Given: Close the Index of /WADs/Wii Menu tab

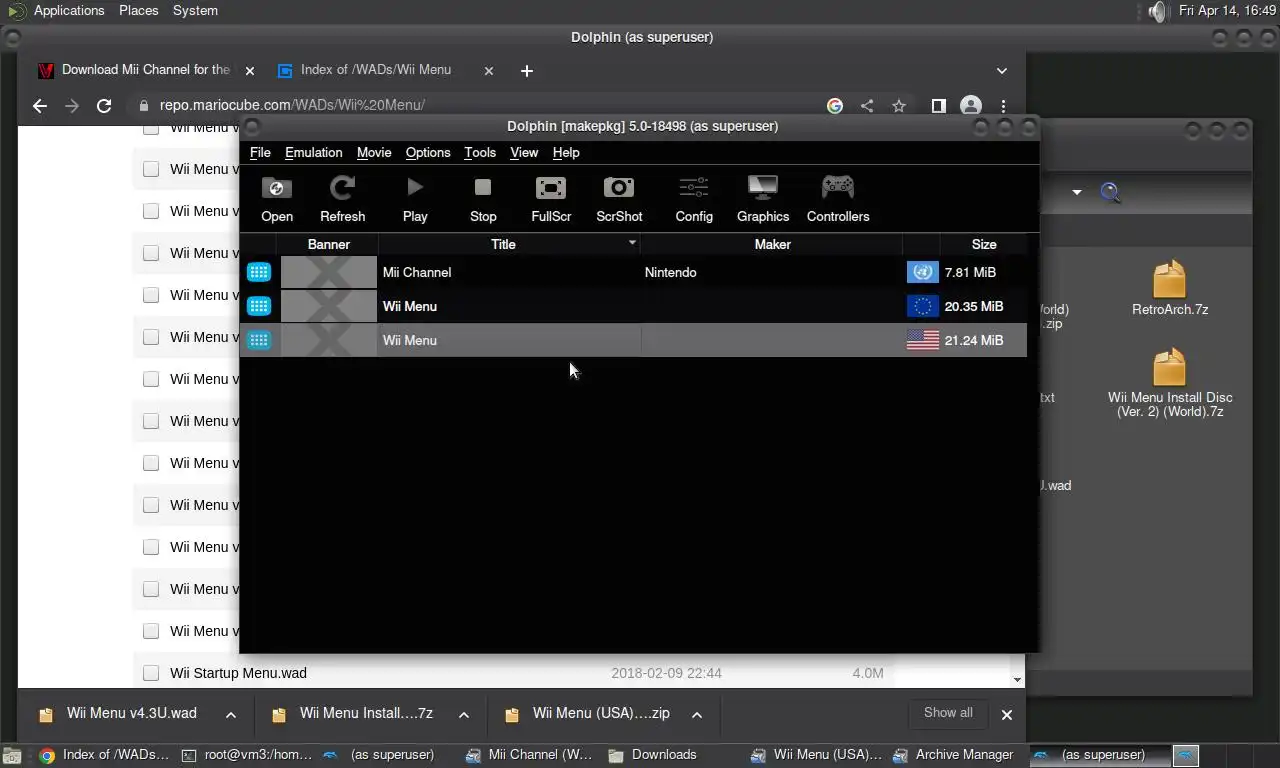Looking at the screenshot, I should point(489,71).
